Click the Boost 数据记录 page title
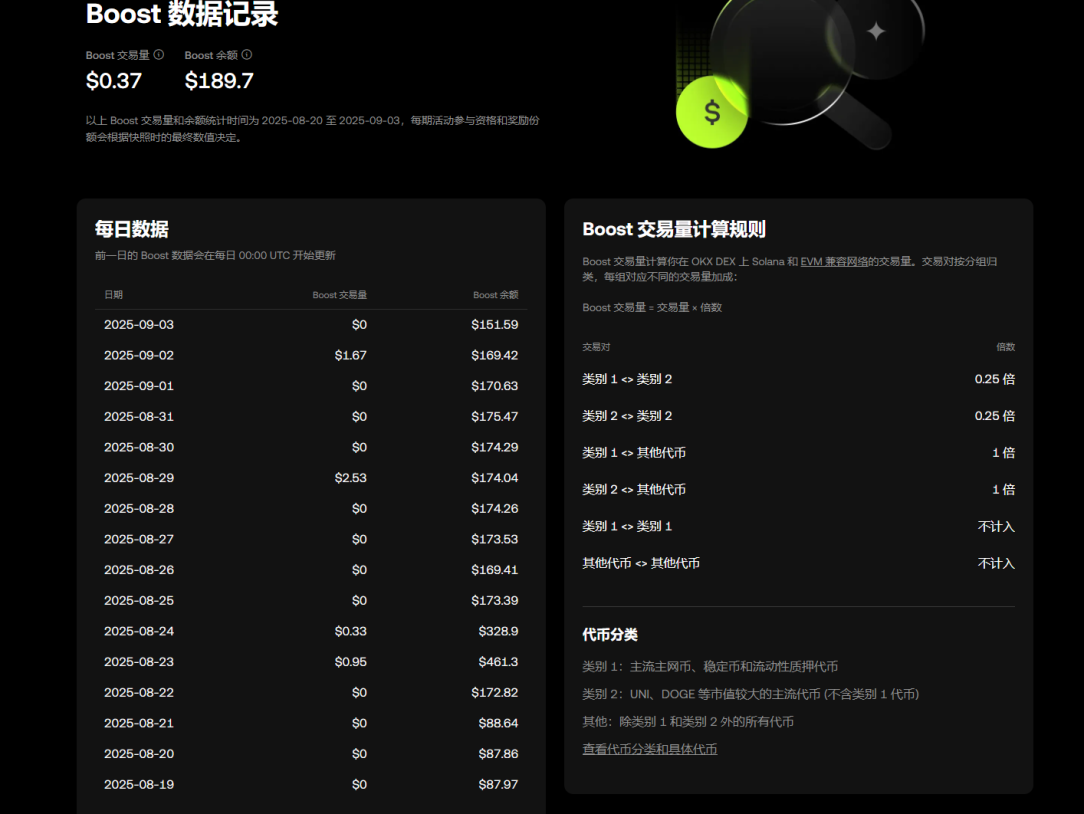Image resolution: width=1084 pixels, height=814 pixels. [x=181, y=15]
